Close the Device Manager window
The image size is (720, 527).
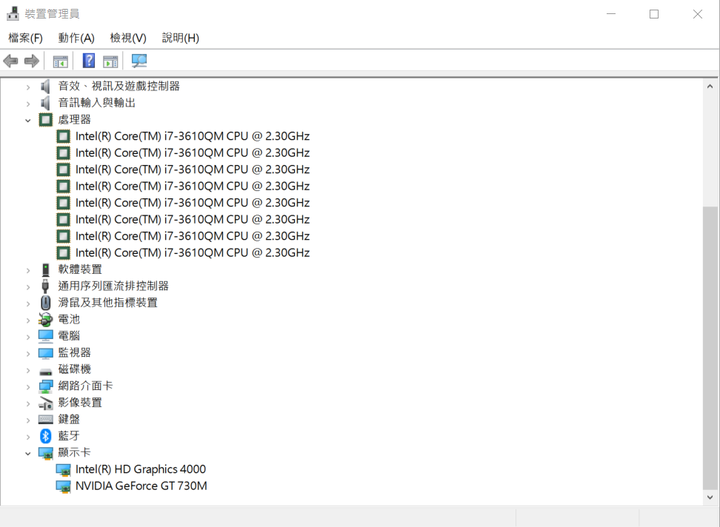coord(698,14)
